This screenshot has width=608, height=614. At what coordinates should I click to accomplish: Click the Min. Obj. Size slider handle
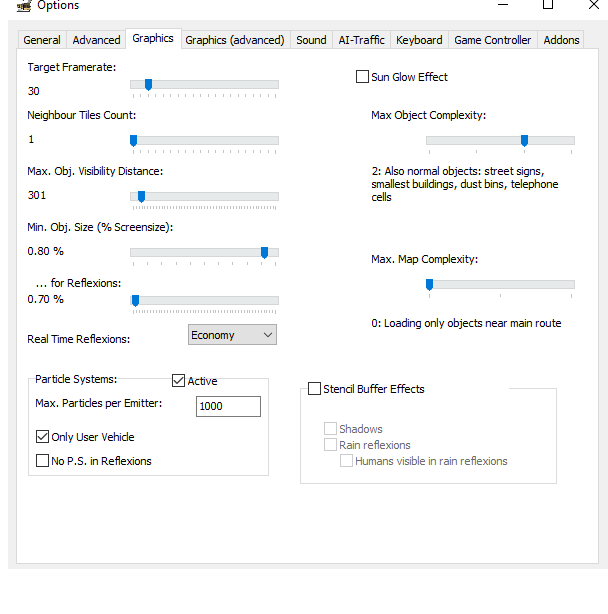pos(264,253)
